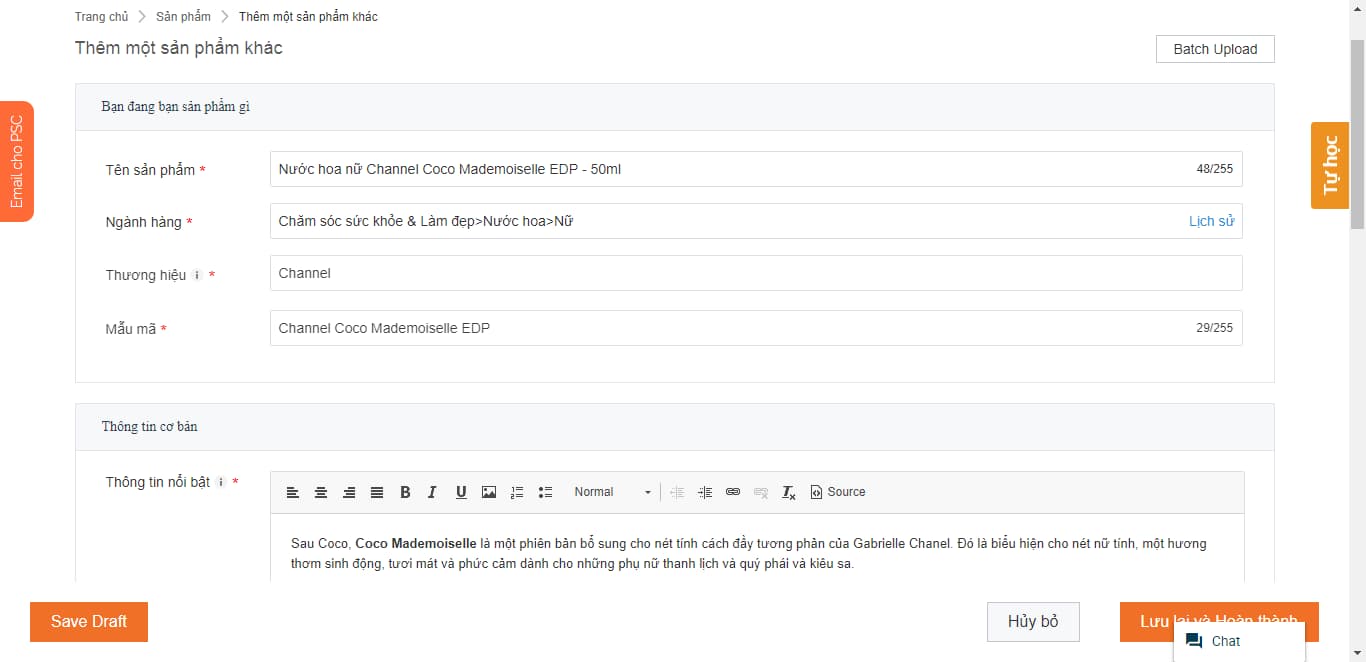The image size is (1366, 662).
Task: Open the Normal paragraph format dropdown
Action: pyautogui.click(x=612, y=492)
